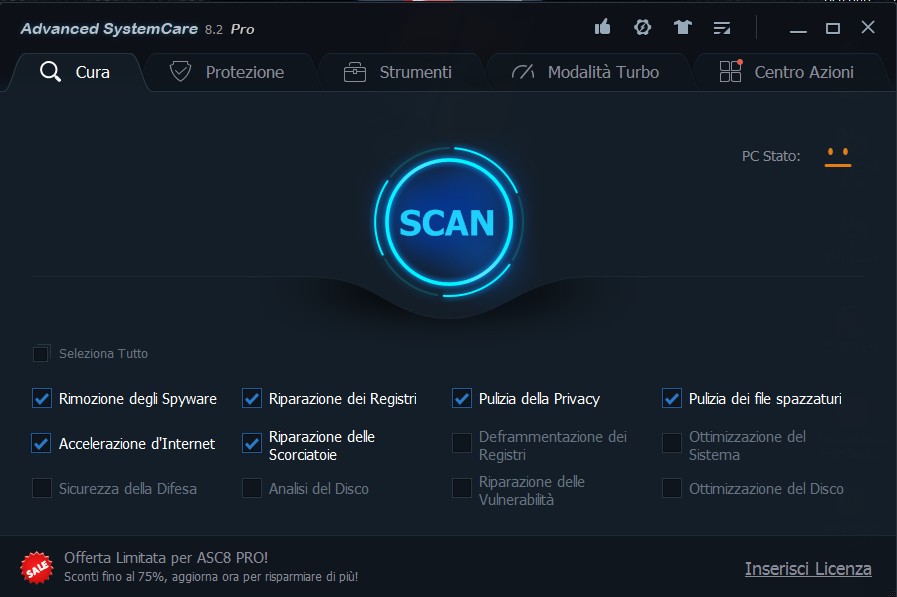The width and height of the screenshot is (897, 597).
Task: Uncheck Accelerazione d'Internet
Action: click(x=41, y=443)
